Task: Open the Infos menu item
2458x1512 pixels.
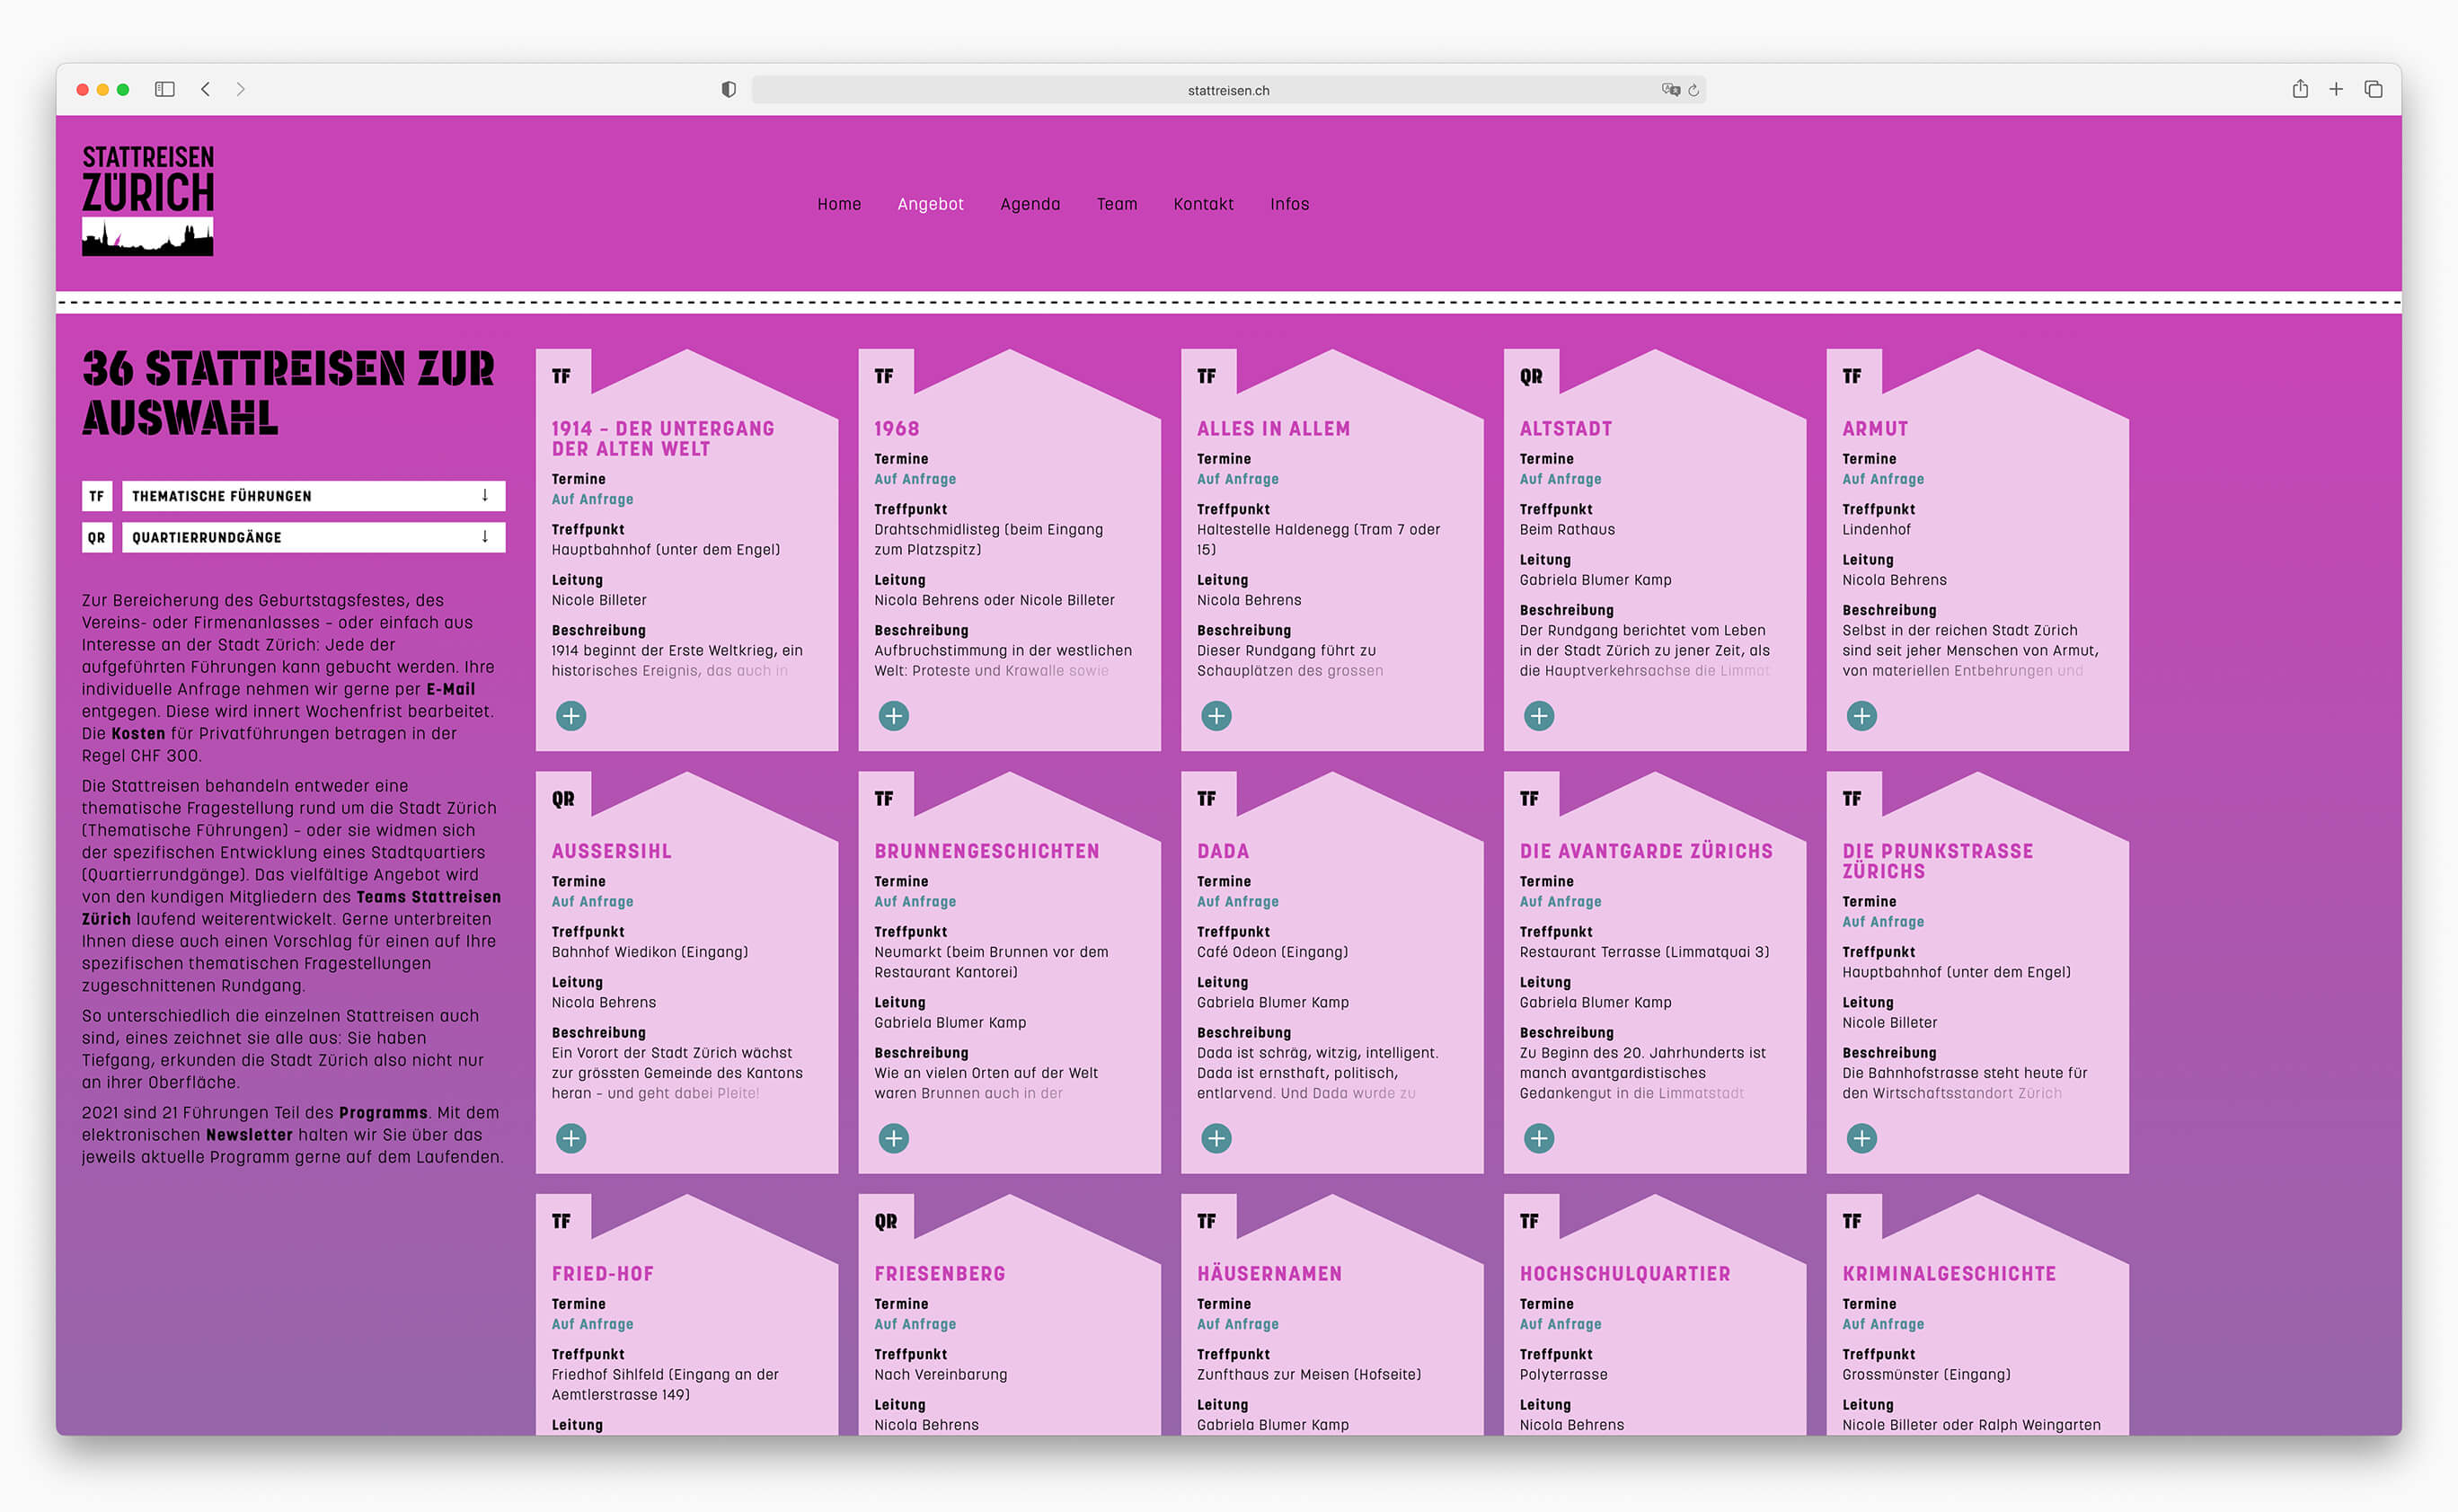Action: [1290, 204]
